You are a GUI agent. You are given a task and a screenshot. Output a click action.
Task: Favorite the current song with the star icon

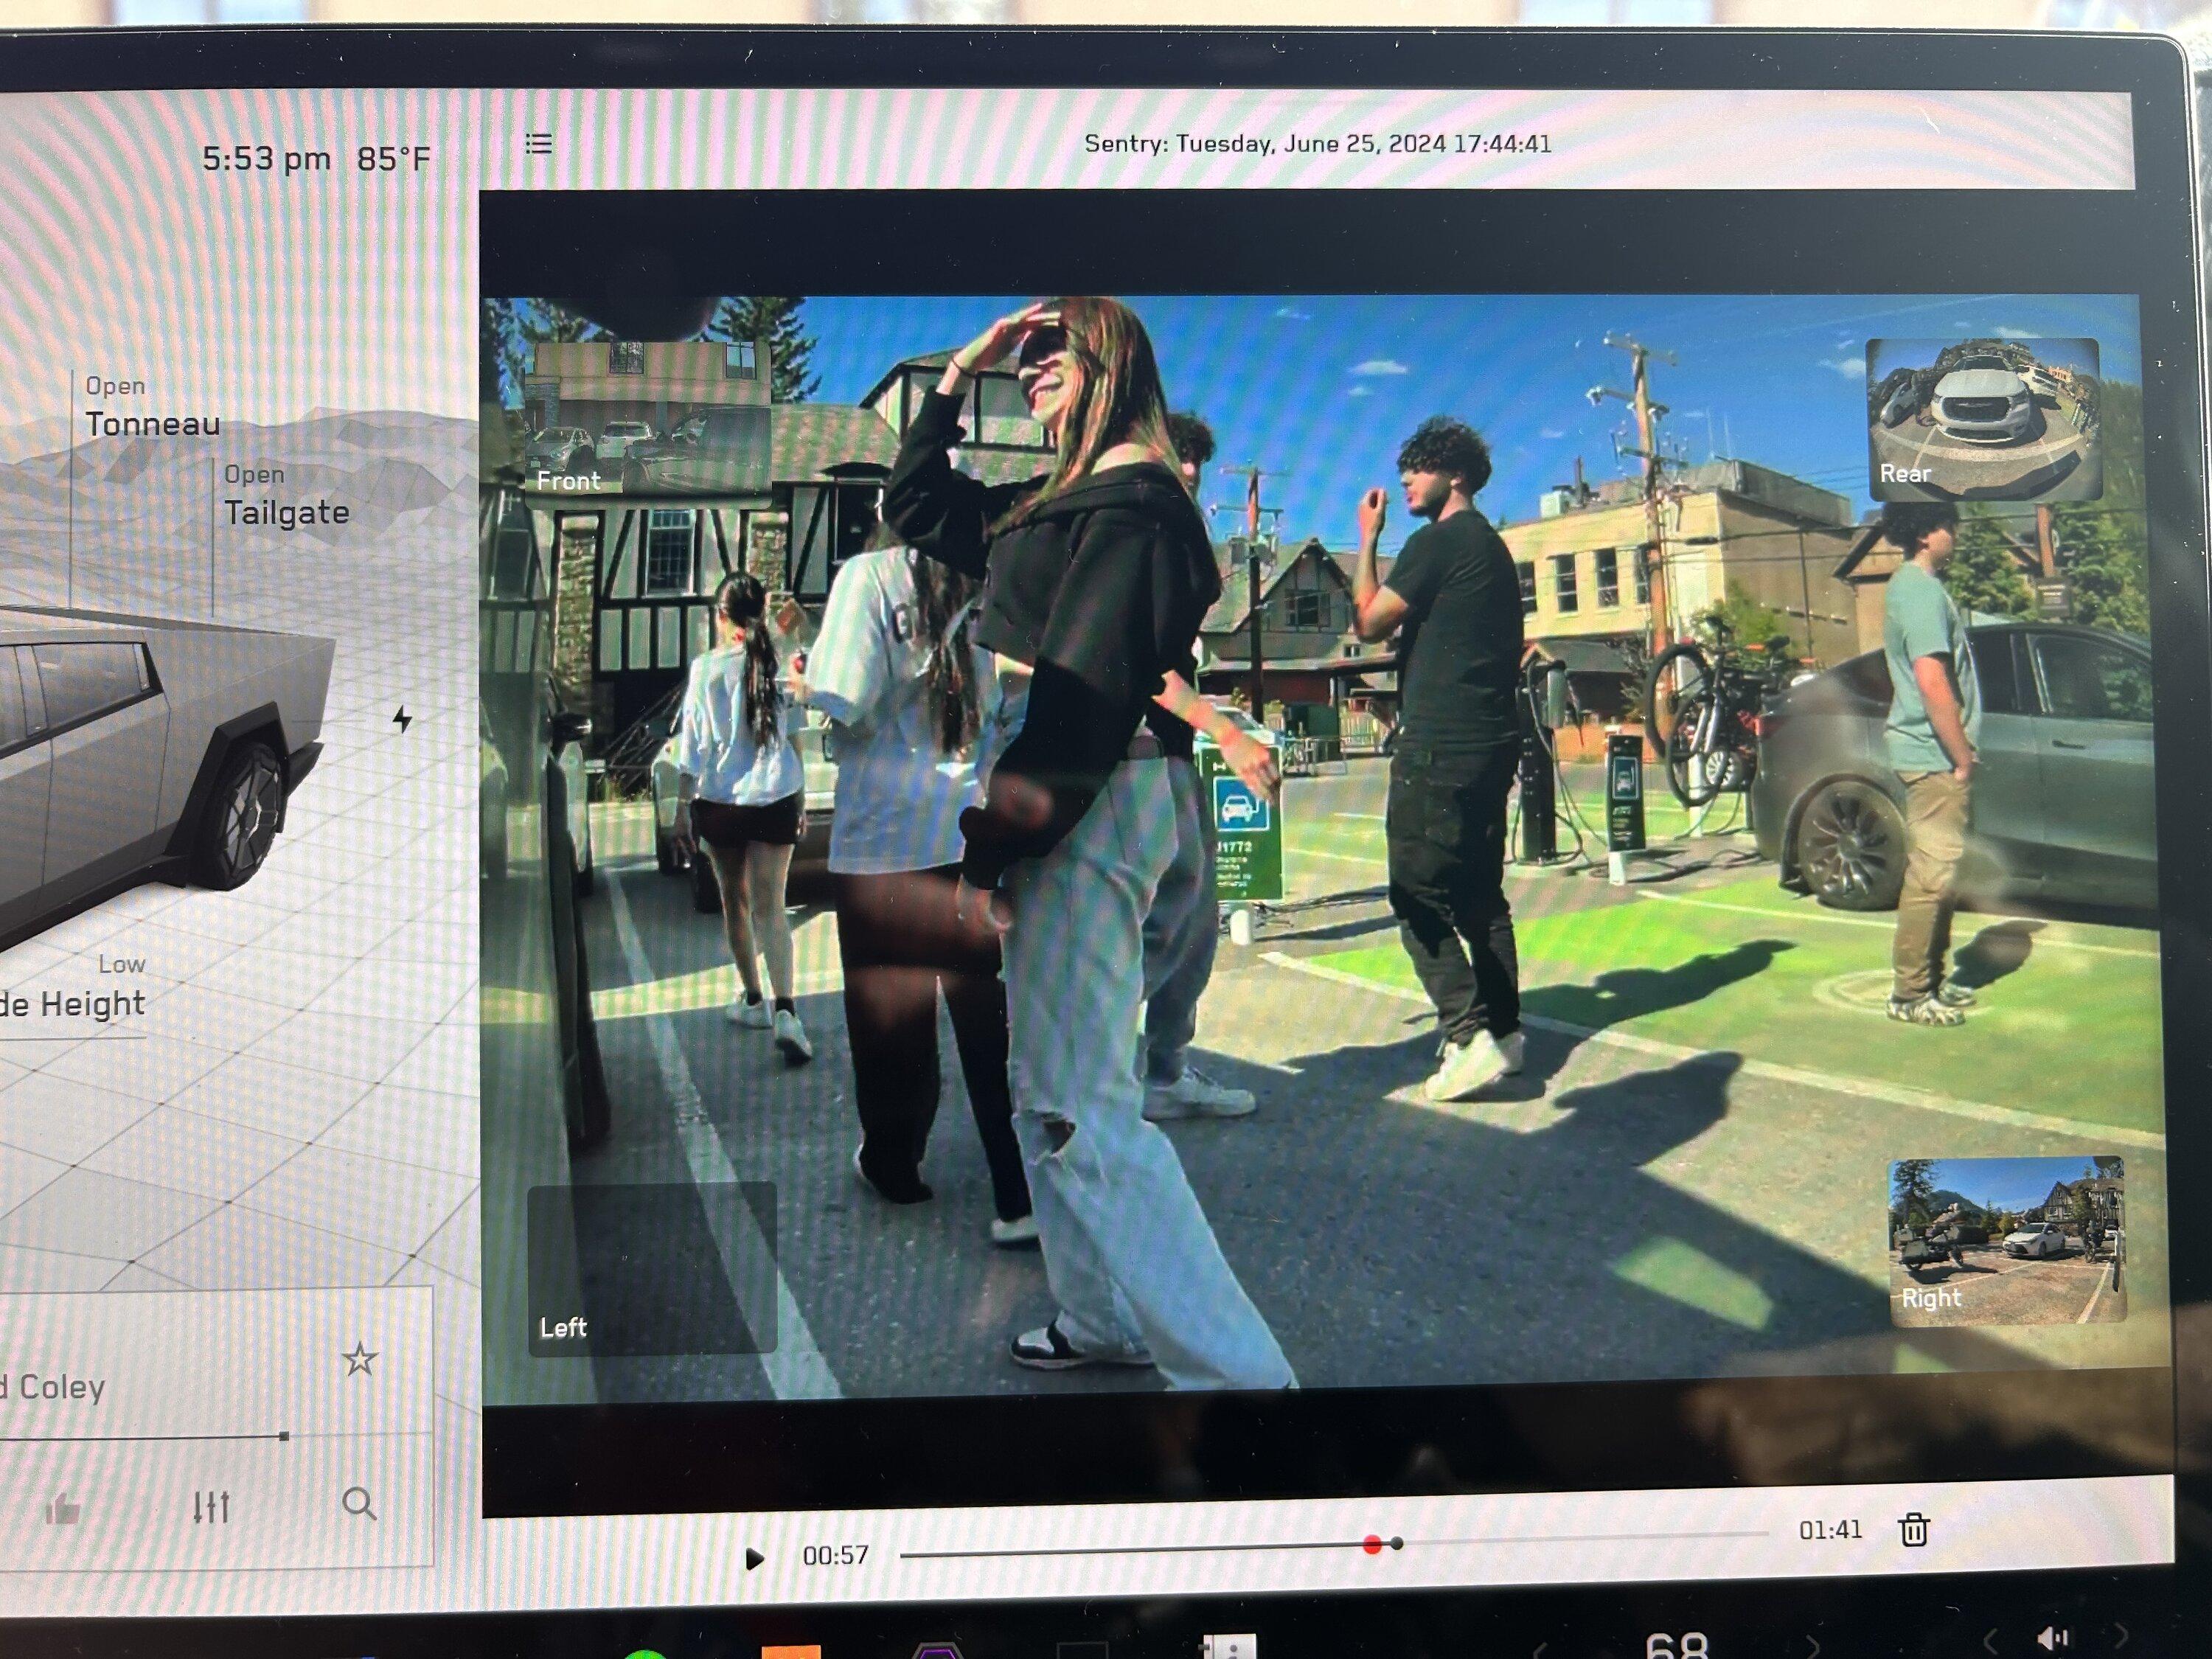360,1359
